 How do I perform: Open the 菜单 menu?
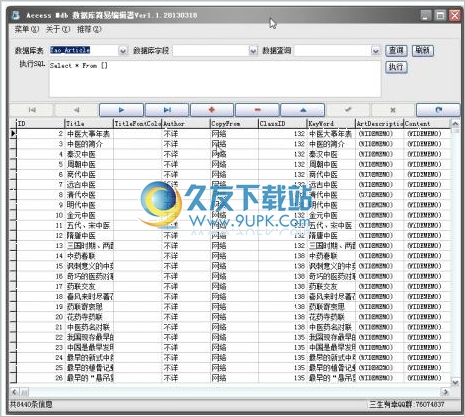[27, 29]
